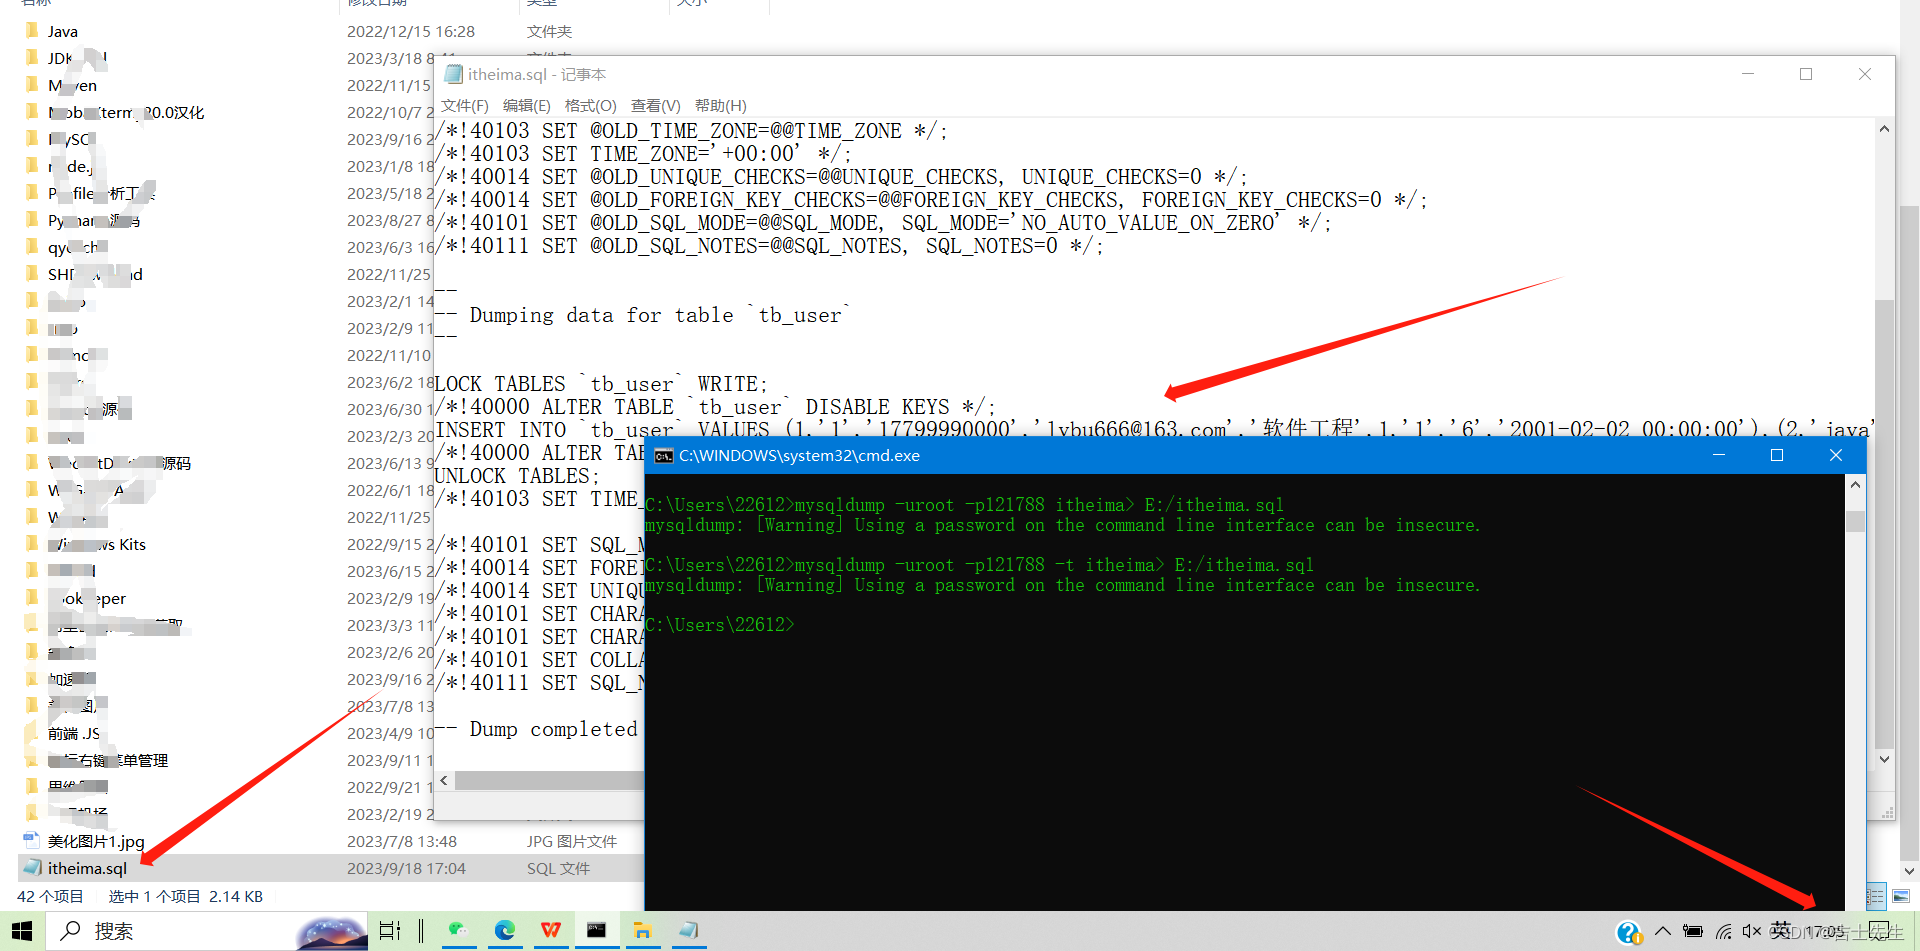
Task: Open the Windows Start menu
Action: [22, 931]
